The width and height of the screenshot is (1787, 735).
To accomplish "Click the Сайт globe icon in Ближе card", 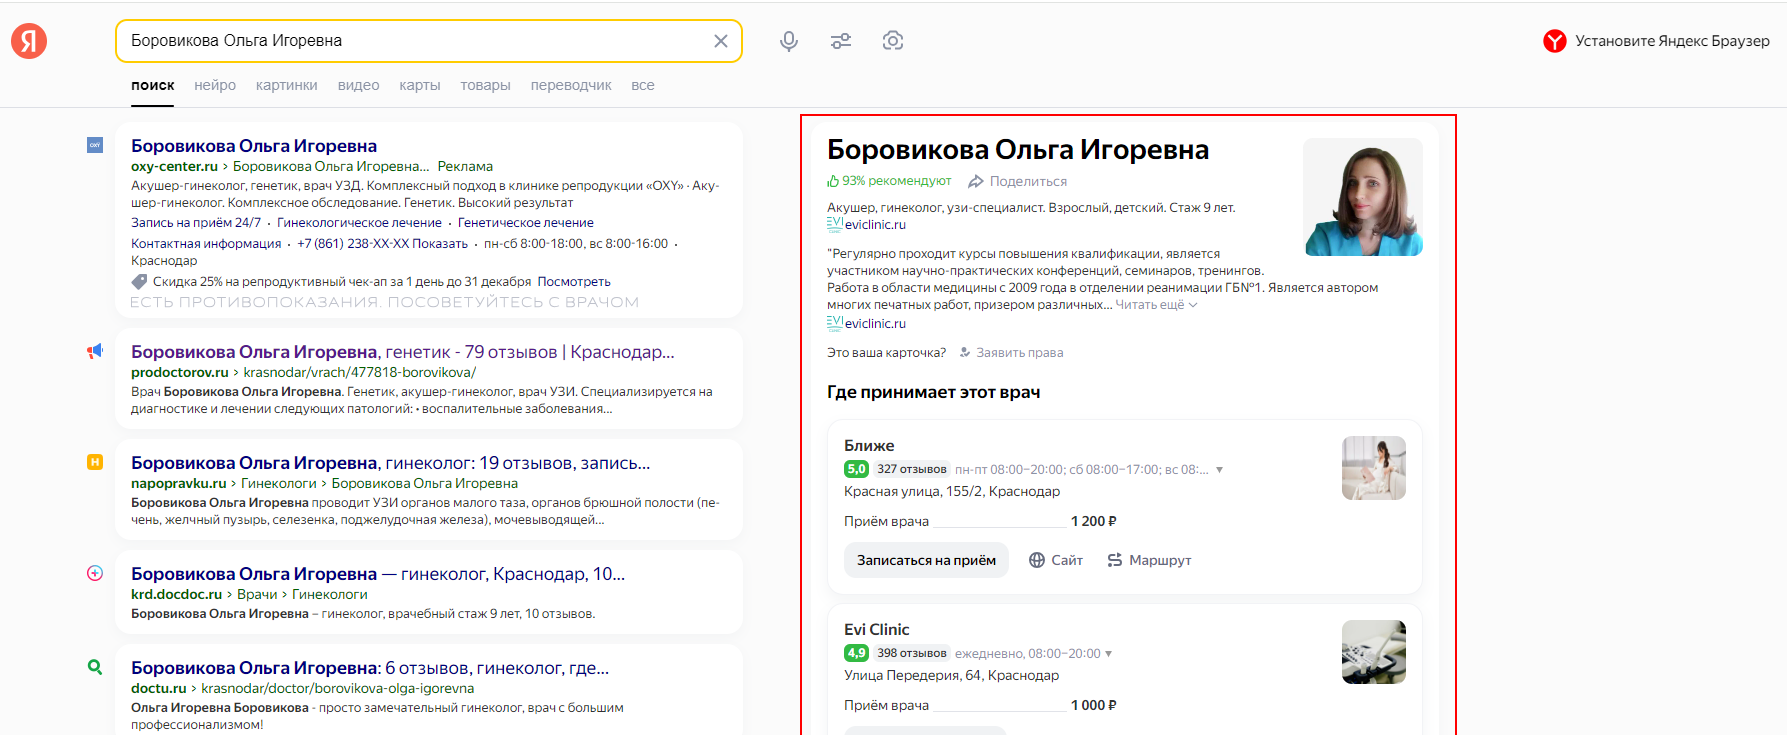I will [1037, 560].
